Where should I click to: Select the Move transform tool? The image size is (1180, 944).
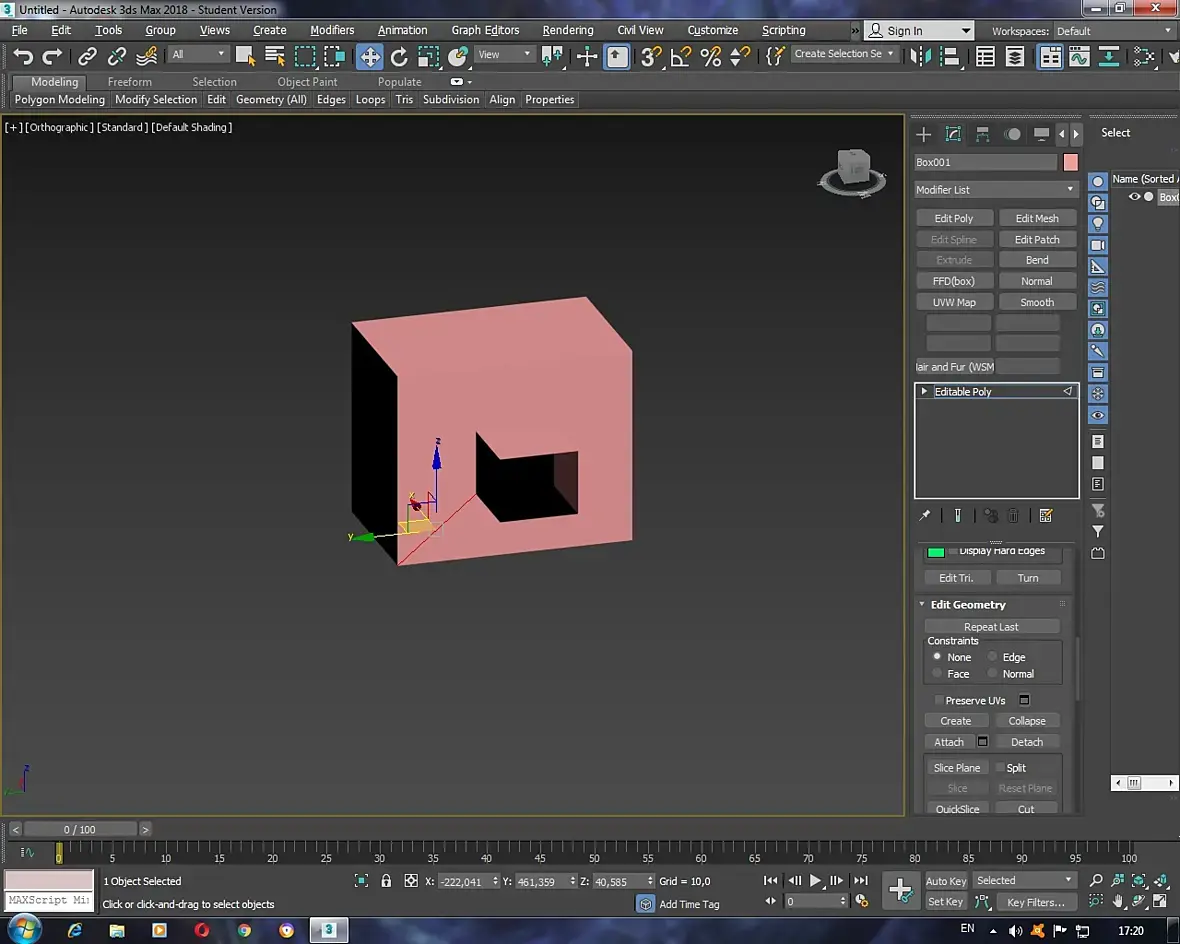click(x=370, y=56)
